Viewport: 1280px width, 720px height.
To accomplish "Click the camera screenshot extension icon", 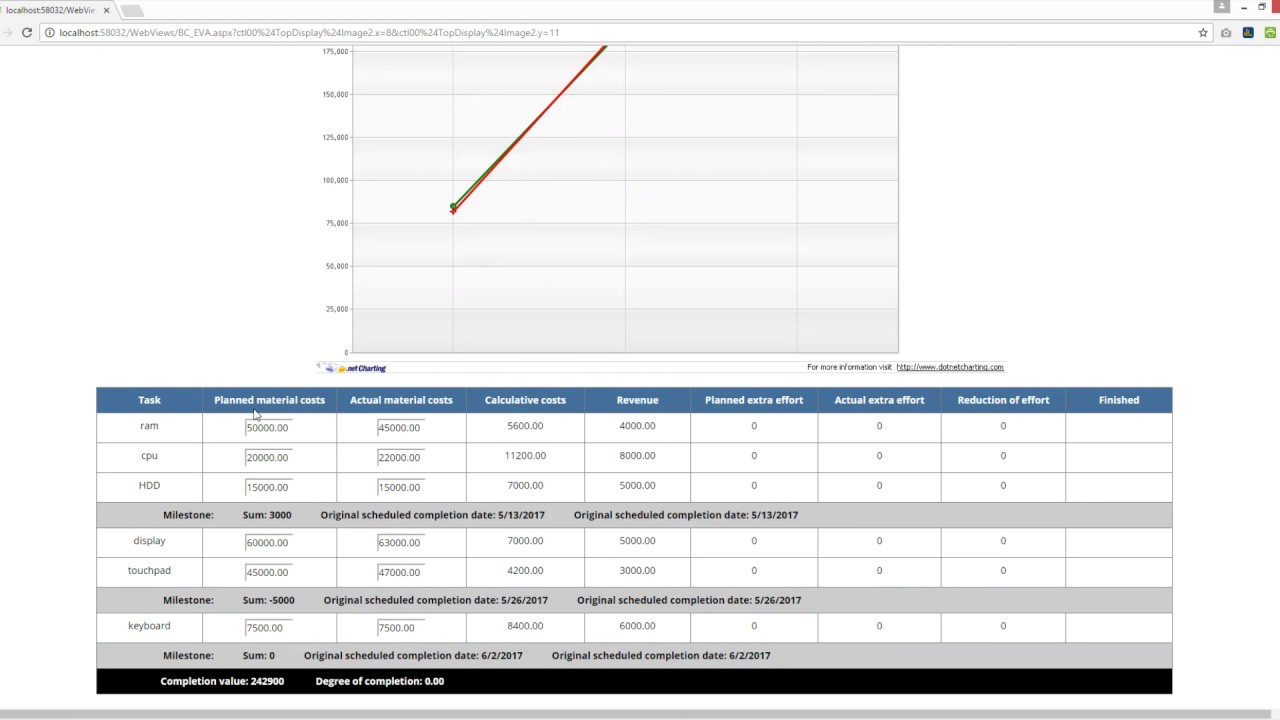I will 1226,32.
